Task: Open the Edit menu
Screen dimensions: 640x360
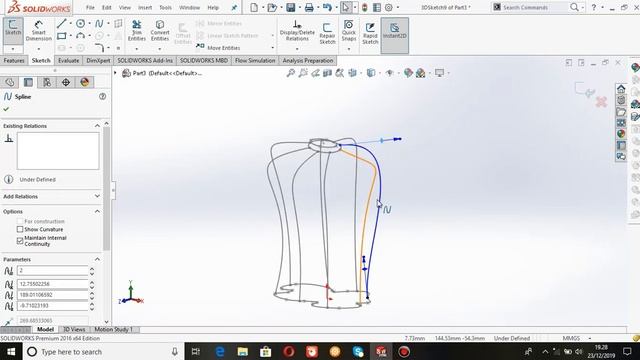Action: (107, 7)
